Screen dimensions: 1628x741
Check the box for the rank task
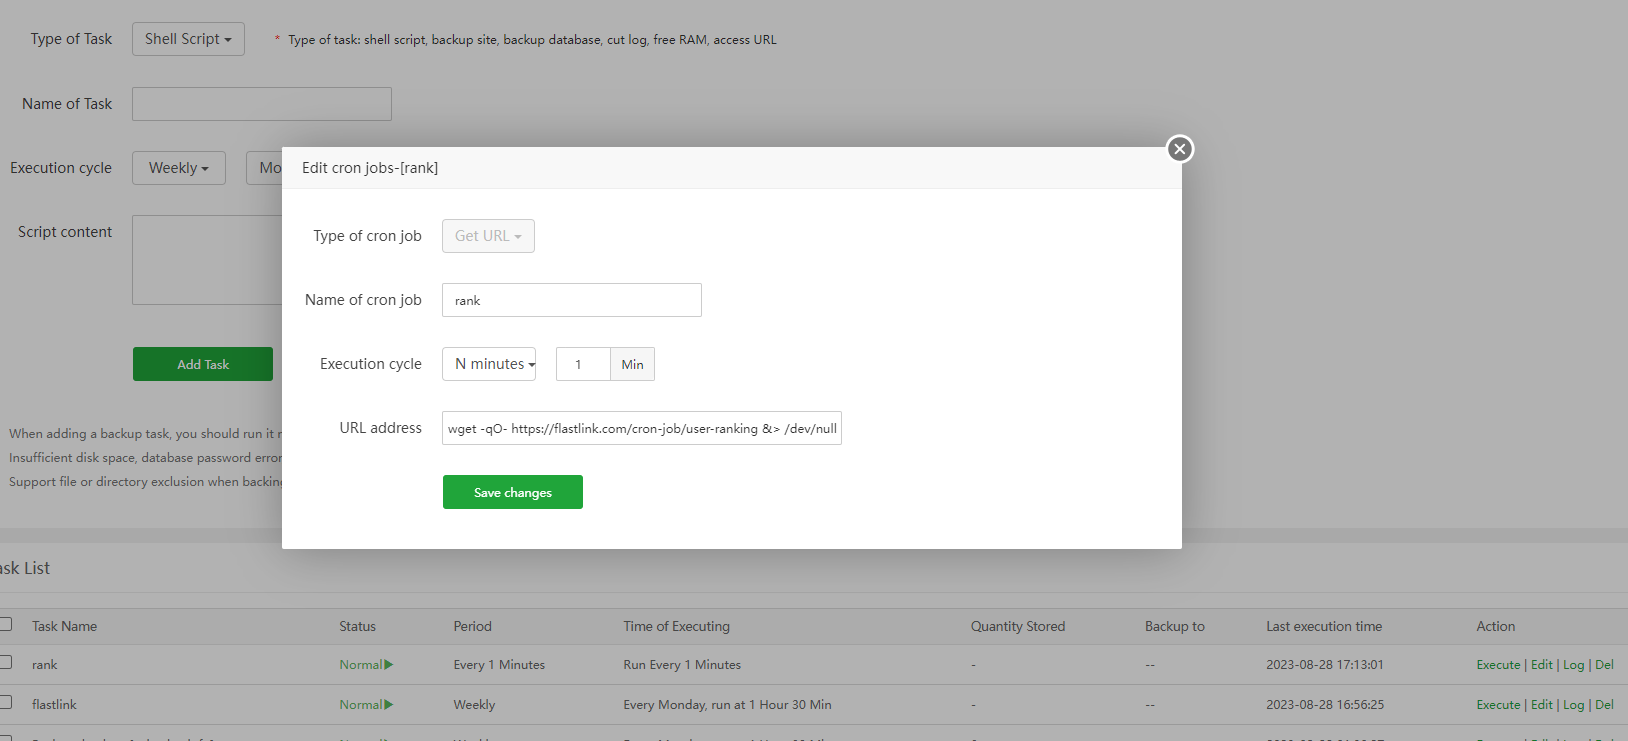6,662
